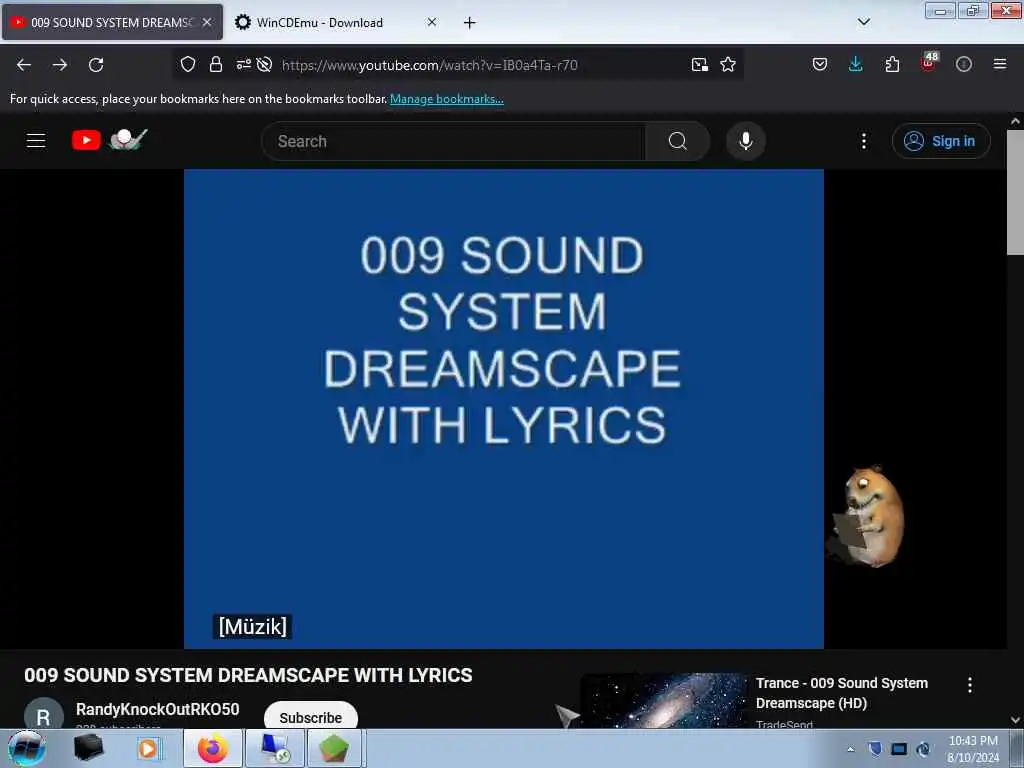Close the 009 SOUND SYSTEM tab

tap(207, 22)
